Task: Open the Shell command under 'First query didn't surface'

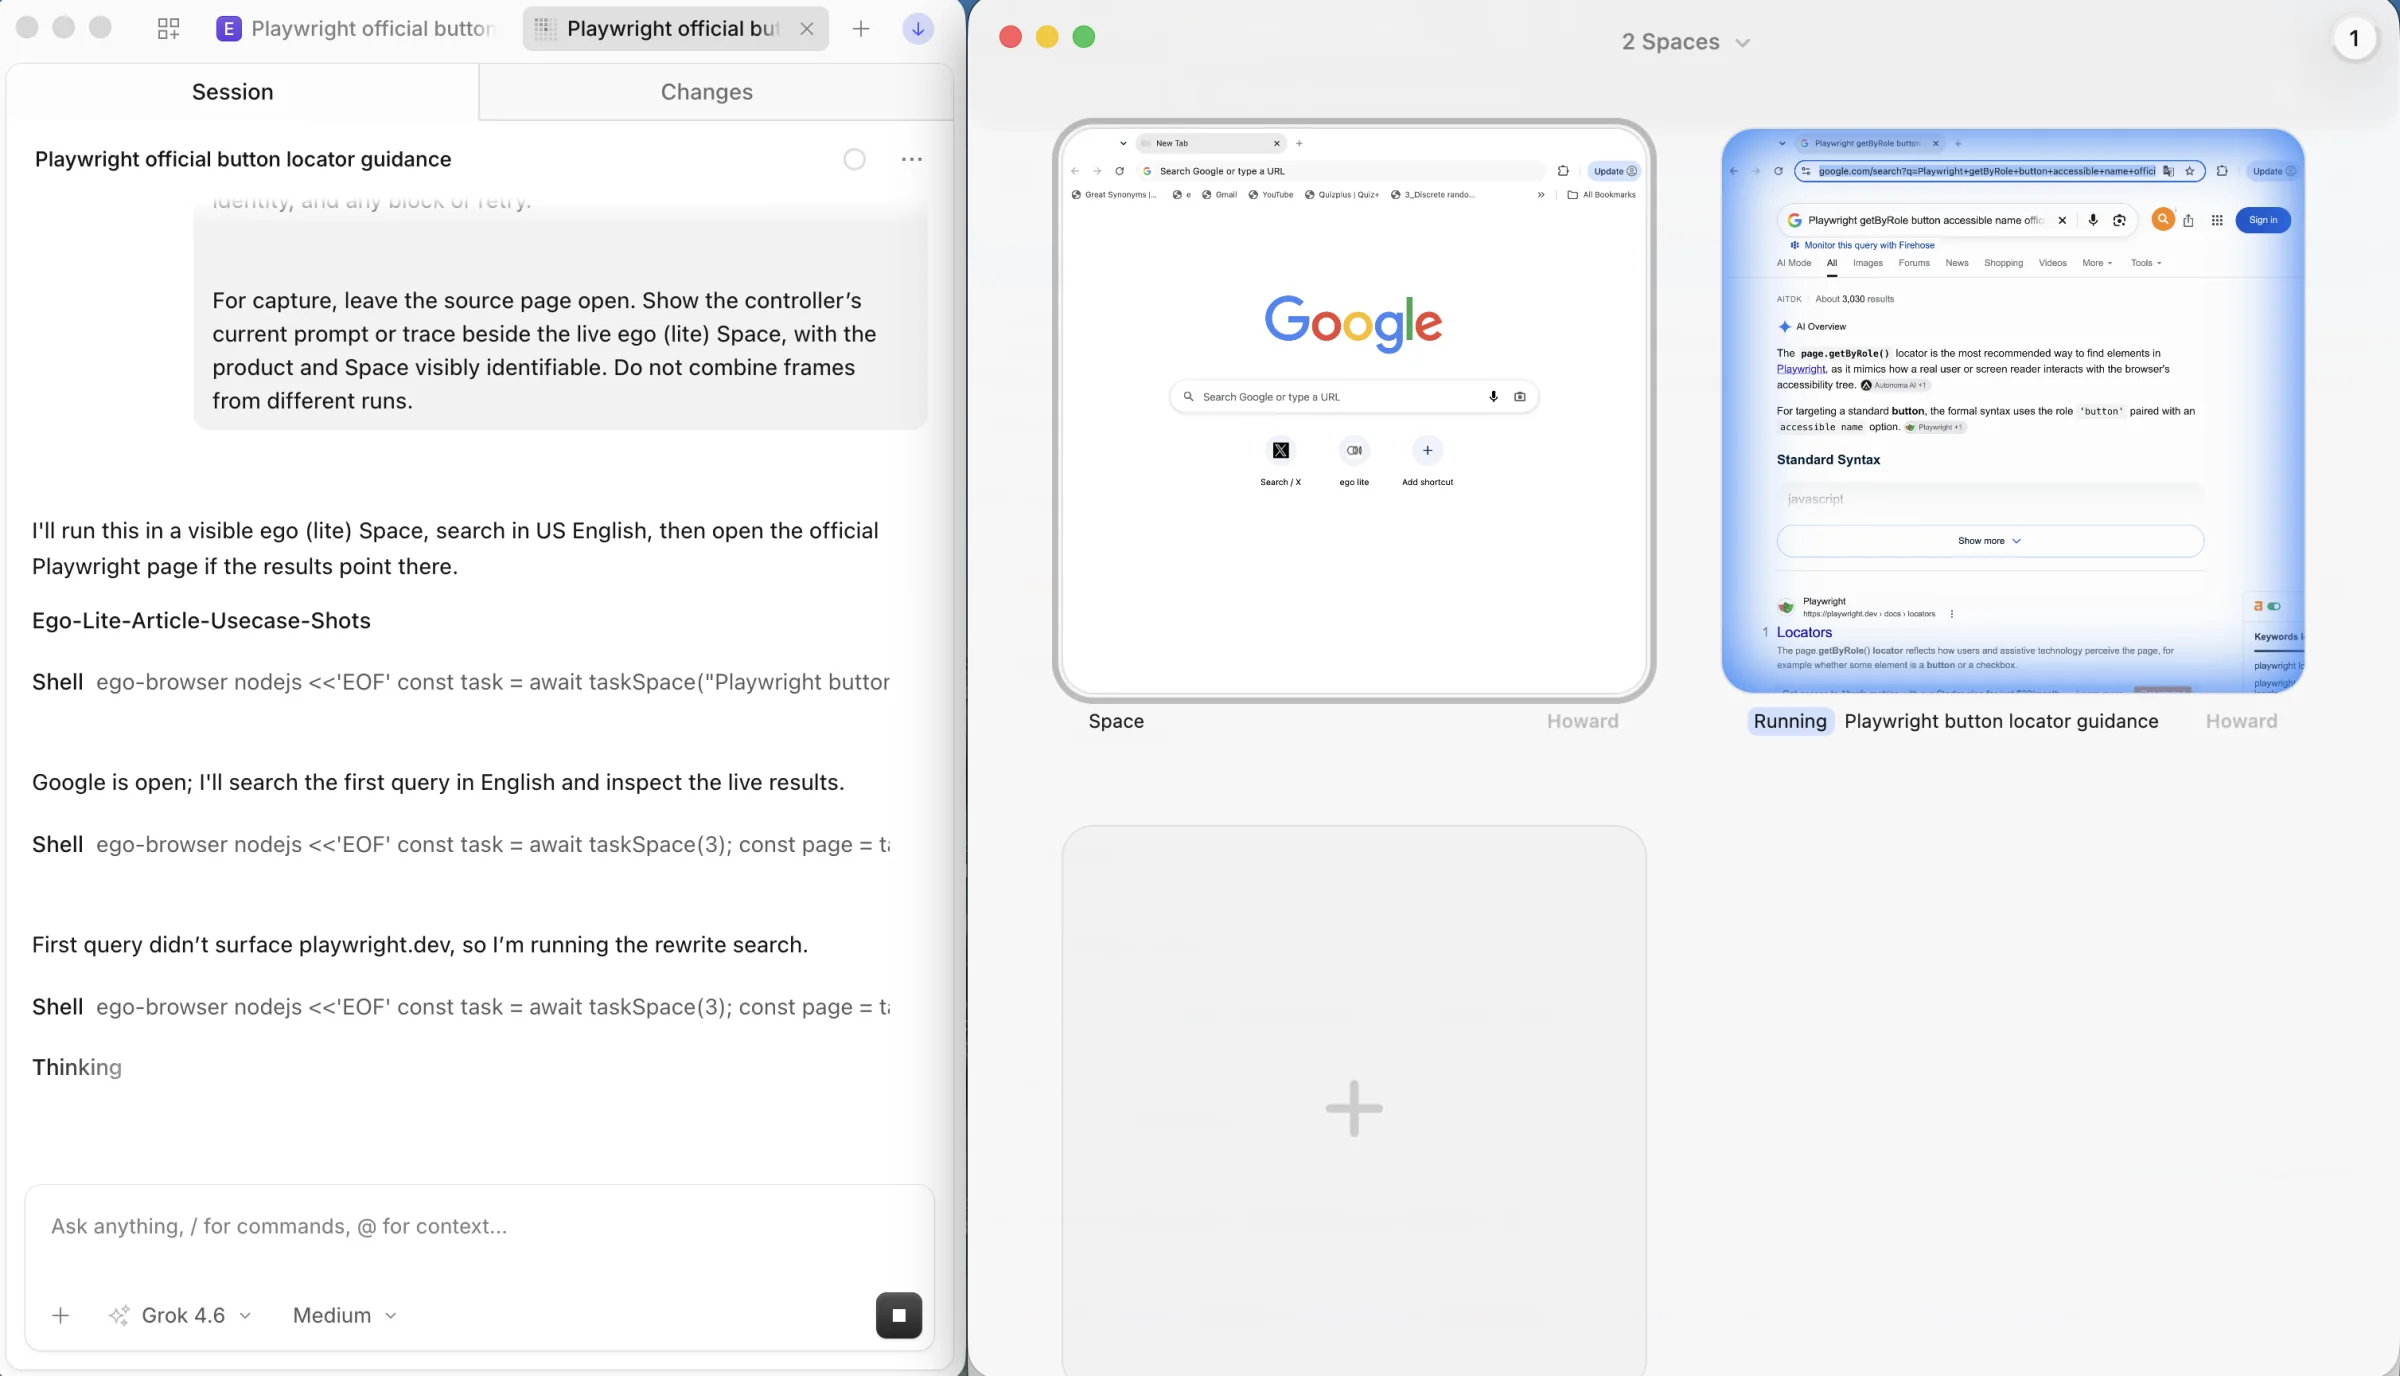Action: [460, 1007]
